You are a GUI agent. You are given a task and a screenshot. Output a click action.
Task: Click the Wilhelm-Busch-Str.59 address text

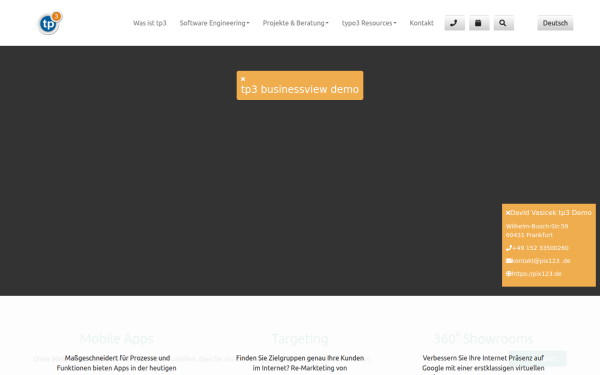pos(536,226)
